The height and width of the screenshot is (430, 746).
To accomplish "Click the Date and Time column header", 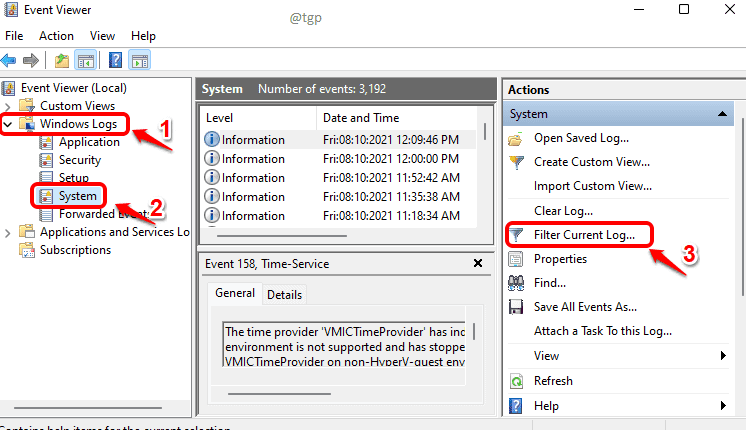I will pos(398,117).
